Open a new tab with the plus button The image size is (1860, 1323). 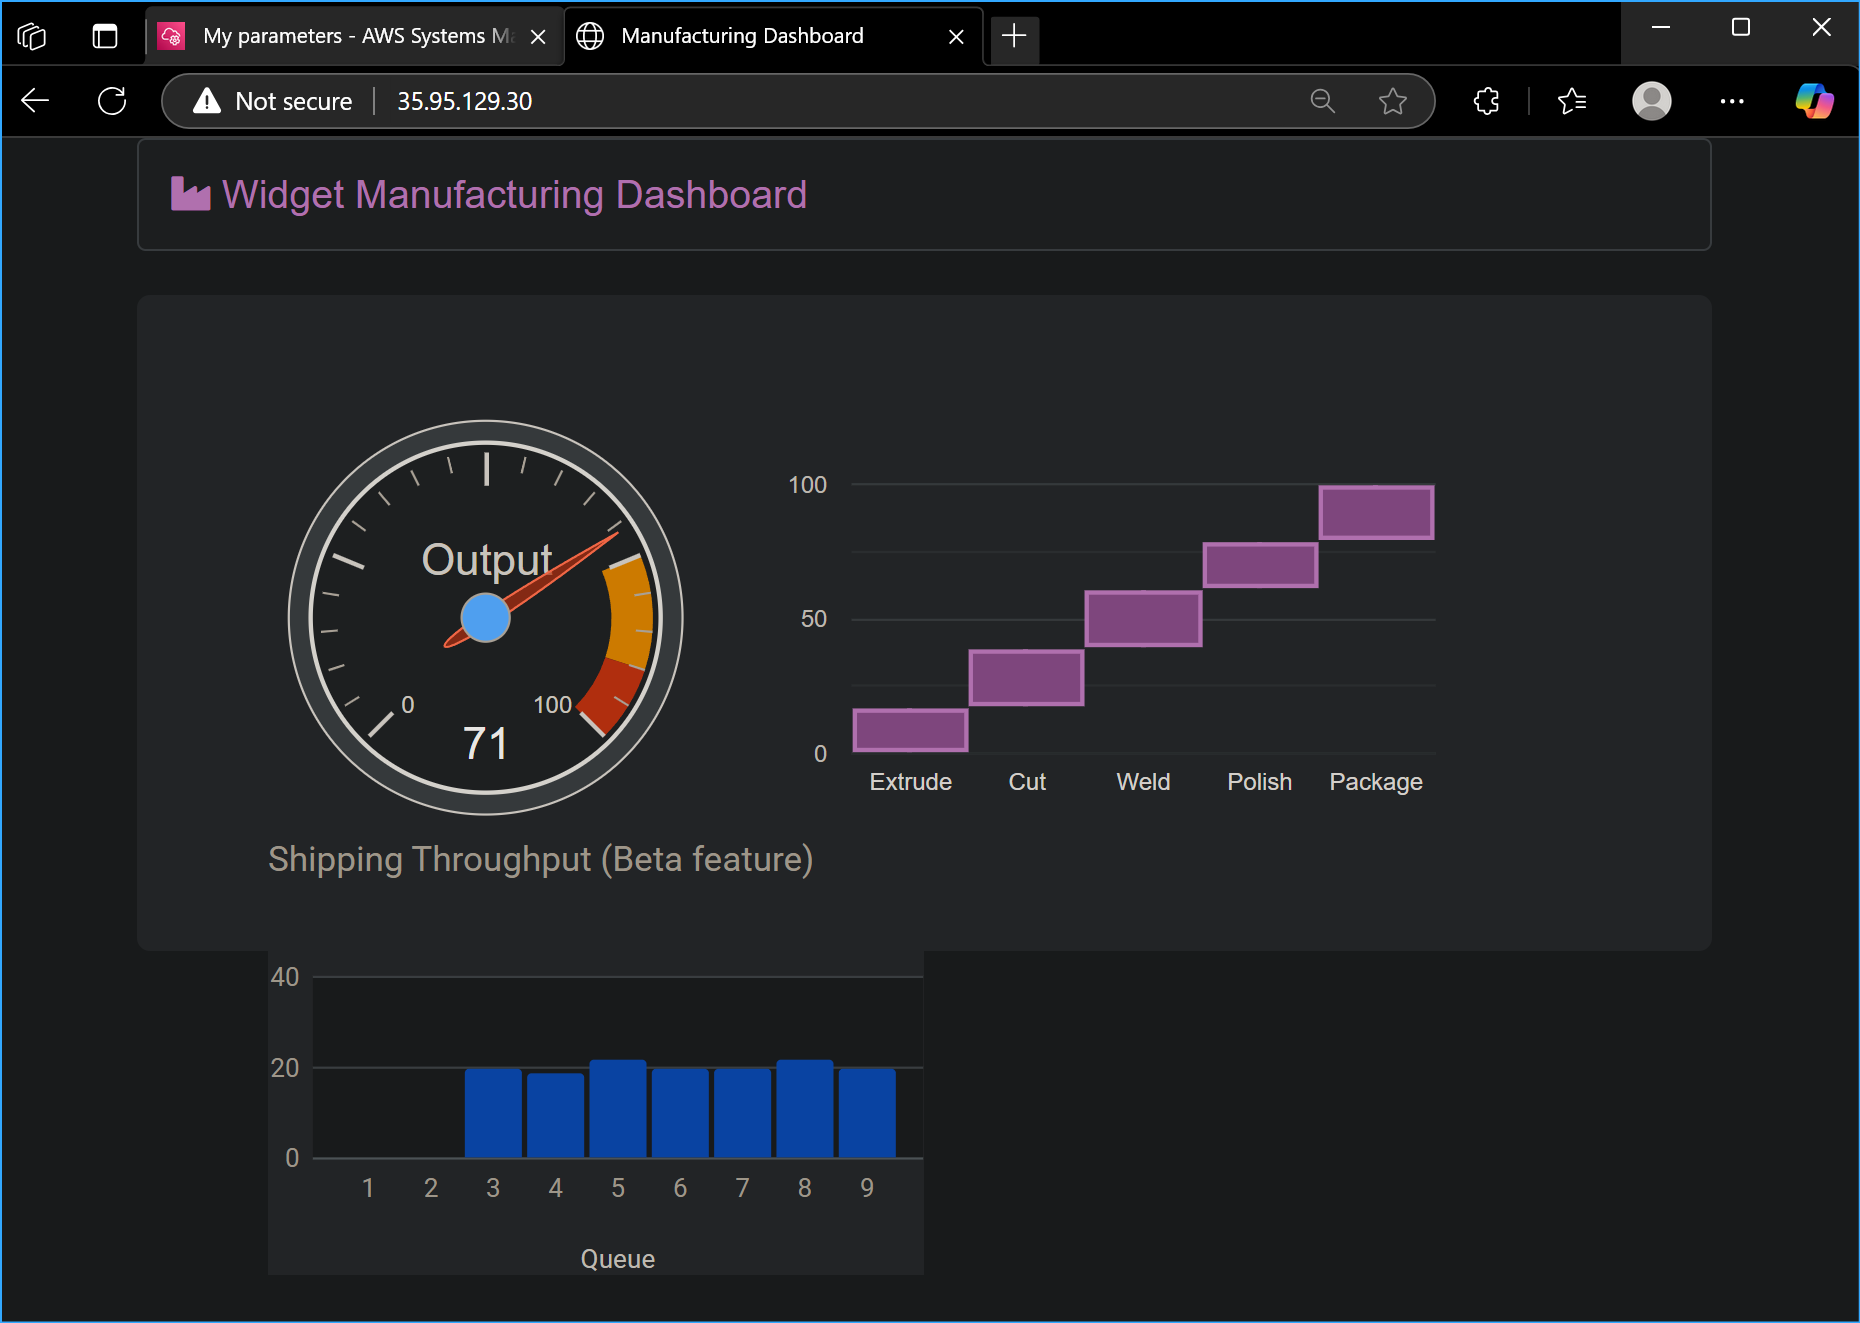[x=1014, y=36]
